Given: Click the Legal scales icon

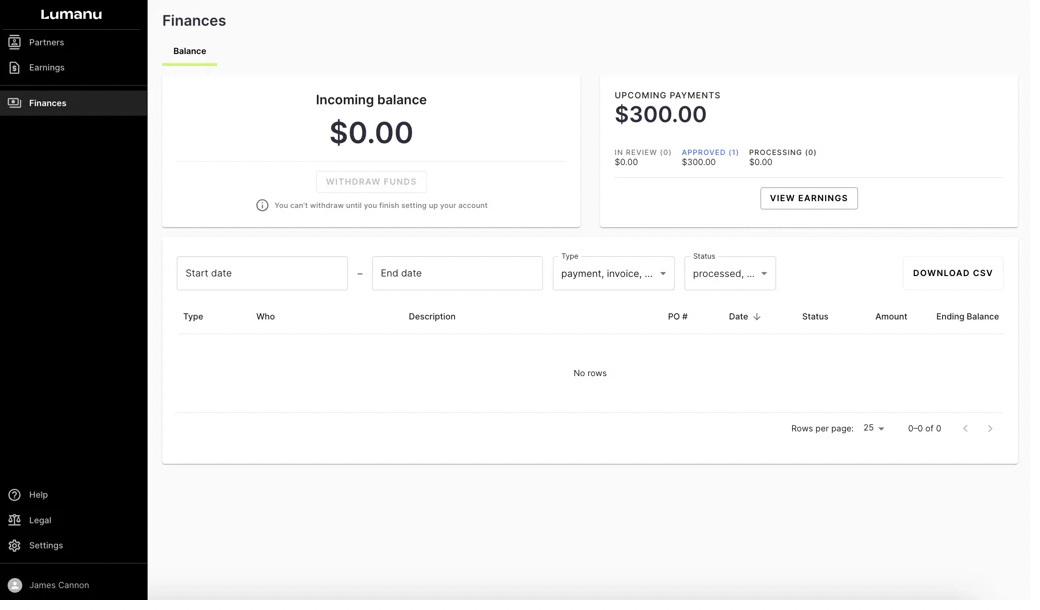Looking at the screenshot, I should (x=15, y=520).
